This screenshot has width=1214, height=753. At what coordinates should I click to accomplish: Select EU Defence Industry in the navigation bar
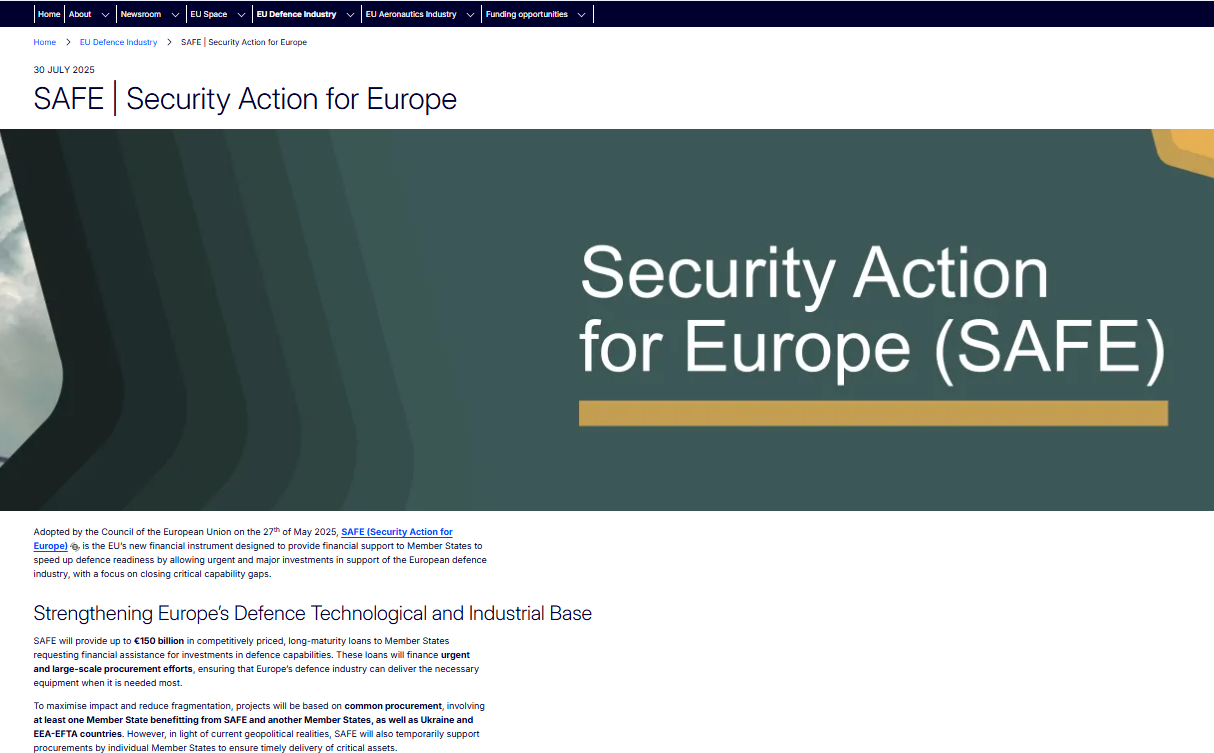(x=296, y=14)
